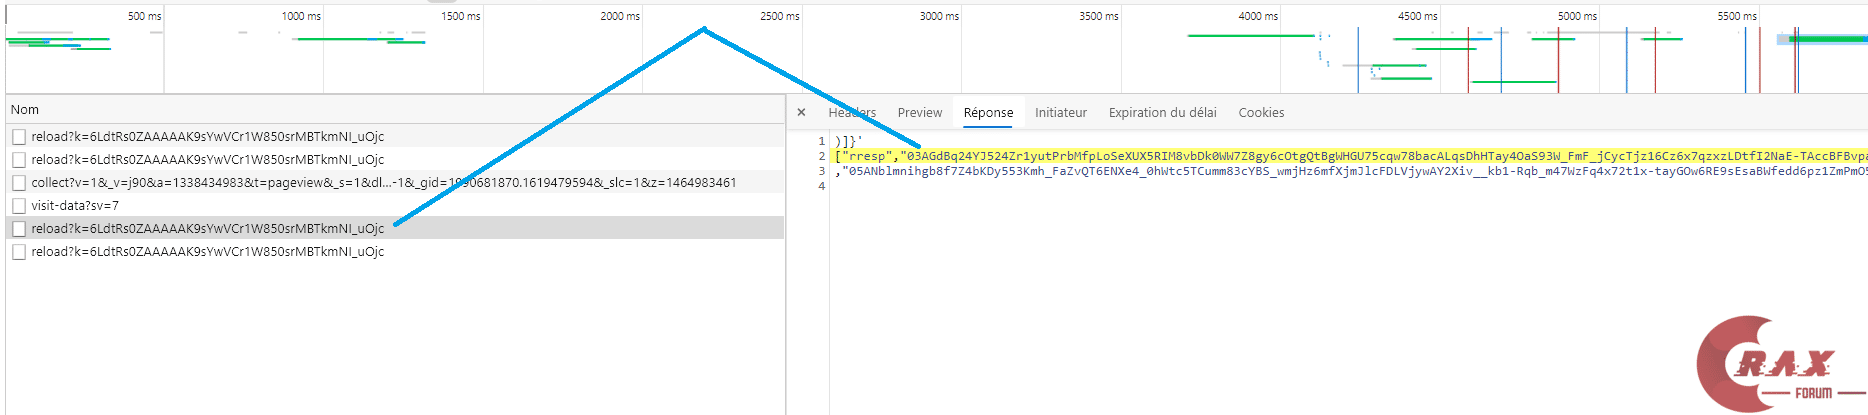Click the file icon of visit-data request

coord(19,206)
